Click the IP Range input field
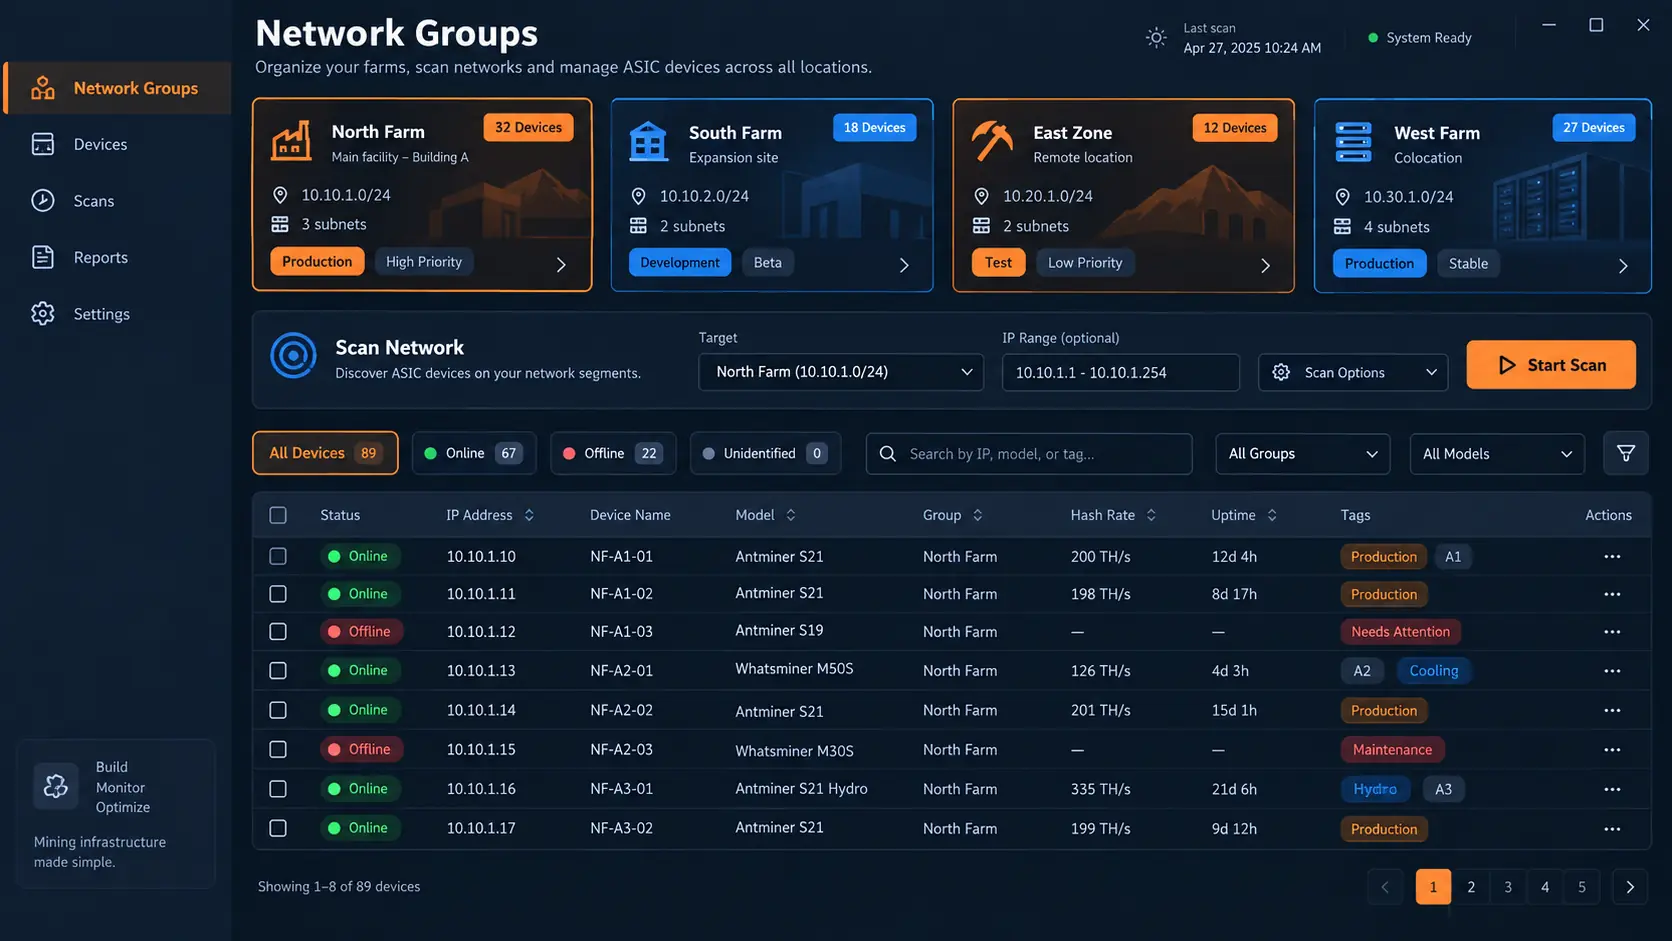 coord(1120,372)
